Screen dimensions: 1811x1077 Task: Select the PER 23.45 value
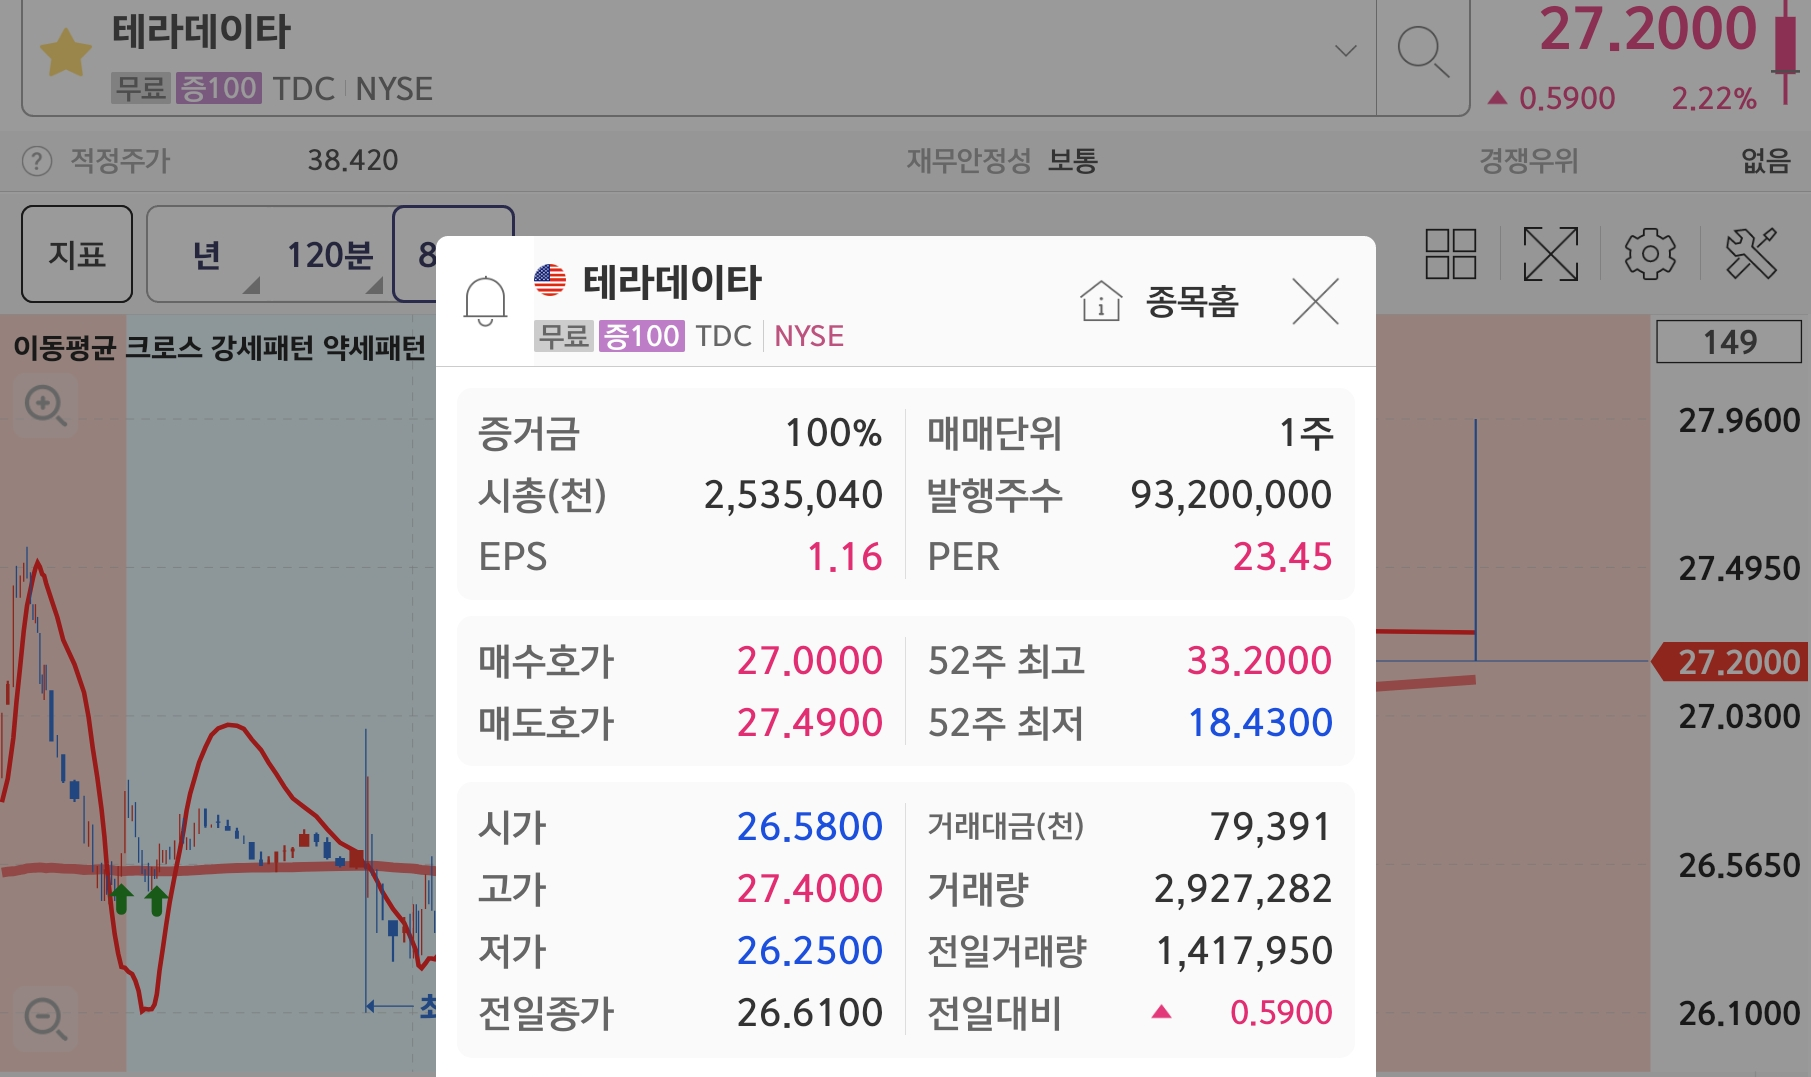1283,557
